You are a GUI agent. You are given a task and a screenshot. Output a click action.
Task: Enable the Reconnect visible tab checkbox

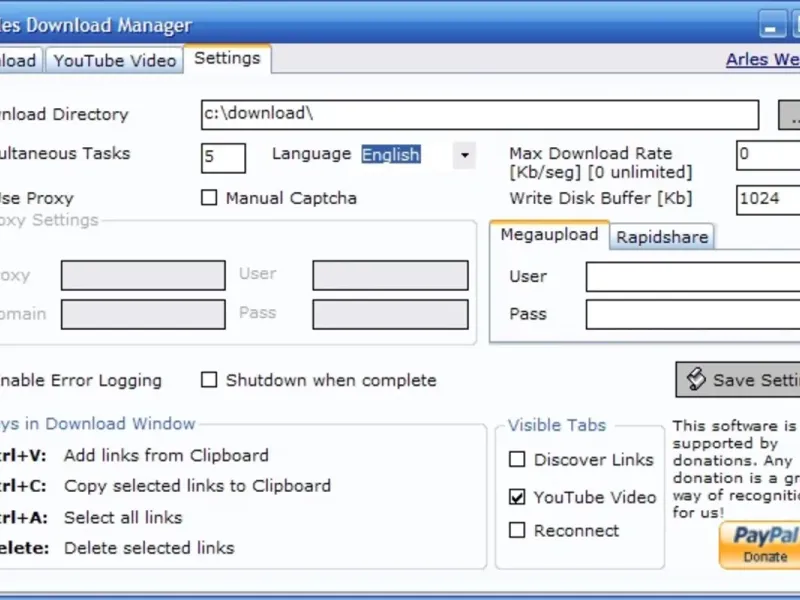point(517,530)
